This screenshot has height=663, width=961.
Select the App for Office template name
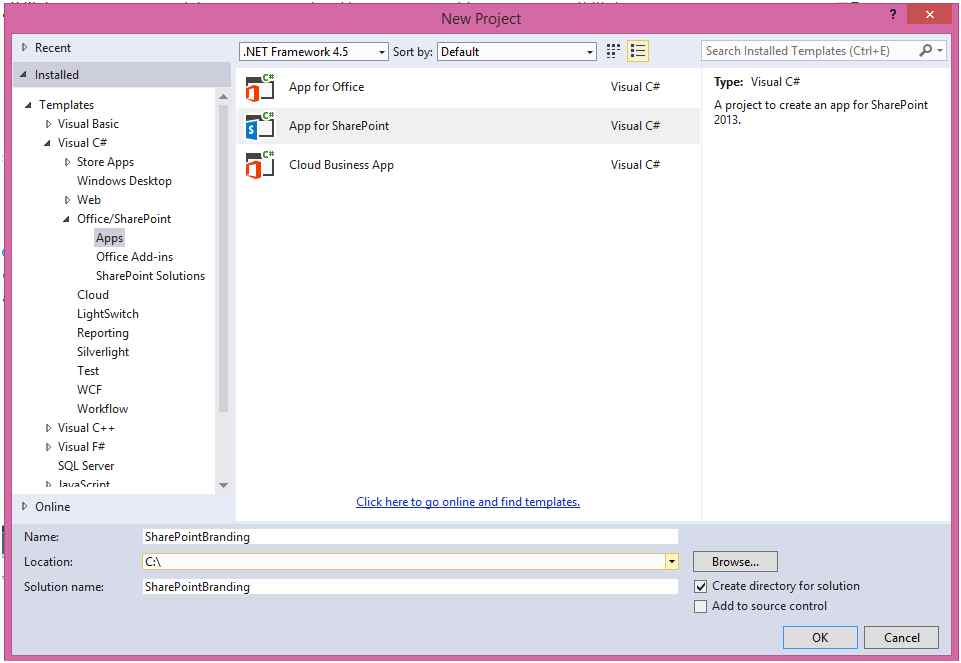326,87
